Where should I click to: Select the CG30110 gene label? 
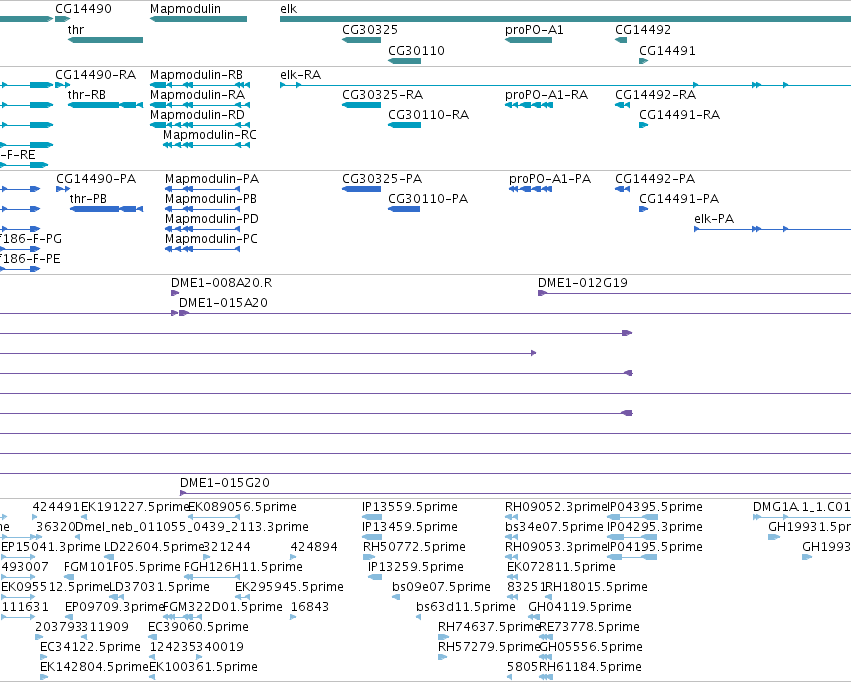pyautogui.click(x=416, y=50)
